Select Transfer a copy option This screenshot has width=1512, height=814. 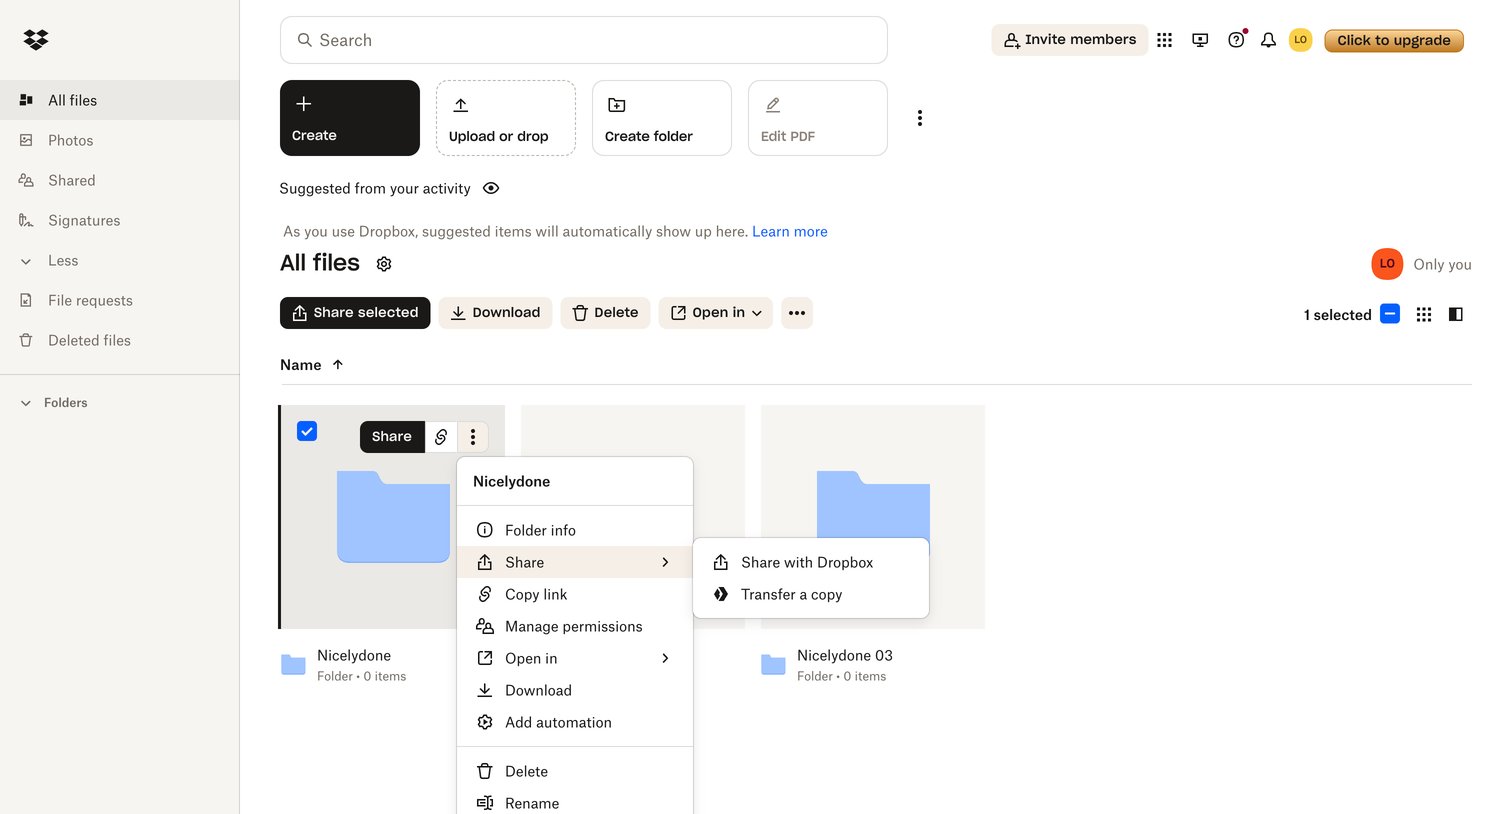[x=811, y=594]
